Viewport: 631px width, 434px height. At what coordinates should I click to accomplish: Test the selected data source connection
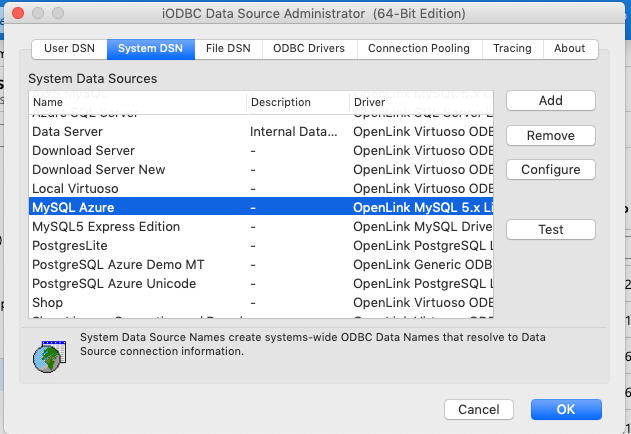[550, 230]
